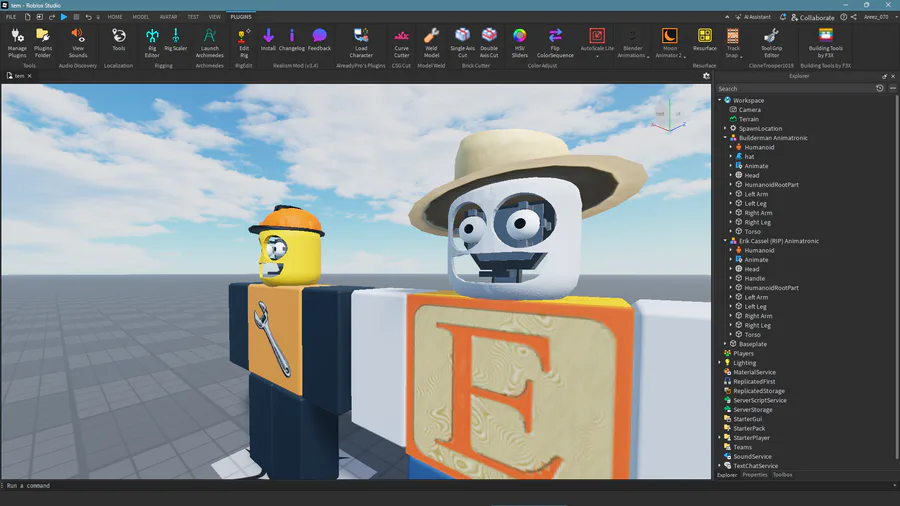The width and height of the screenshot is (900, 506).
Task: Collapse the Workspace tree node
Action: (720, 100)
